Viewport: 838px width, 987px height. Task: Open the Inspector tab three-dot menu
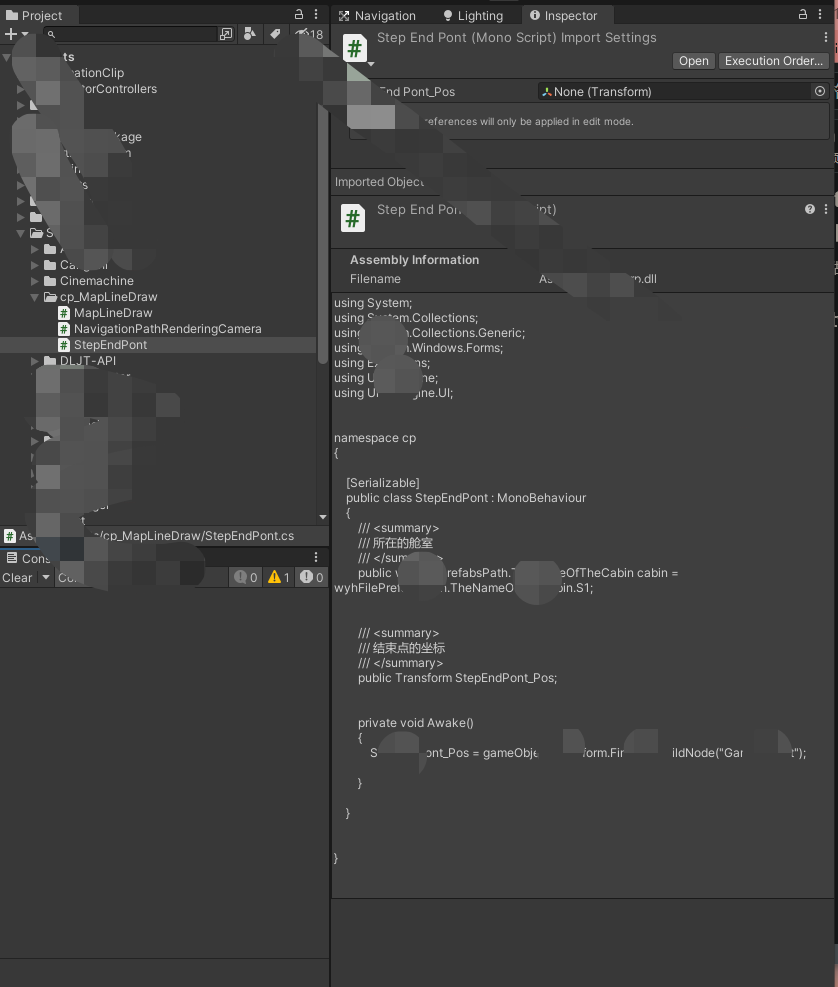coord(820,14)
